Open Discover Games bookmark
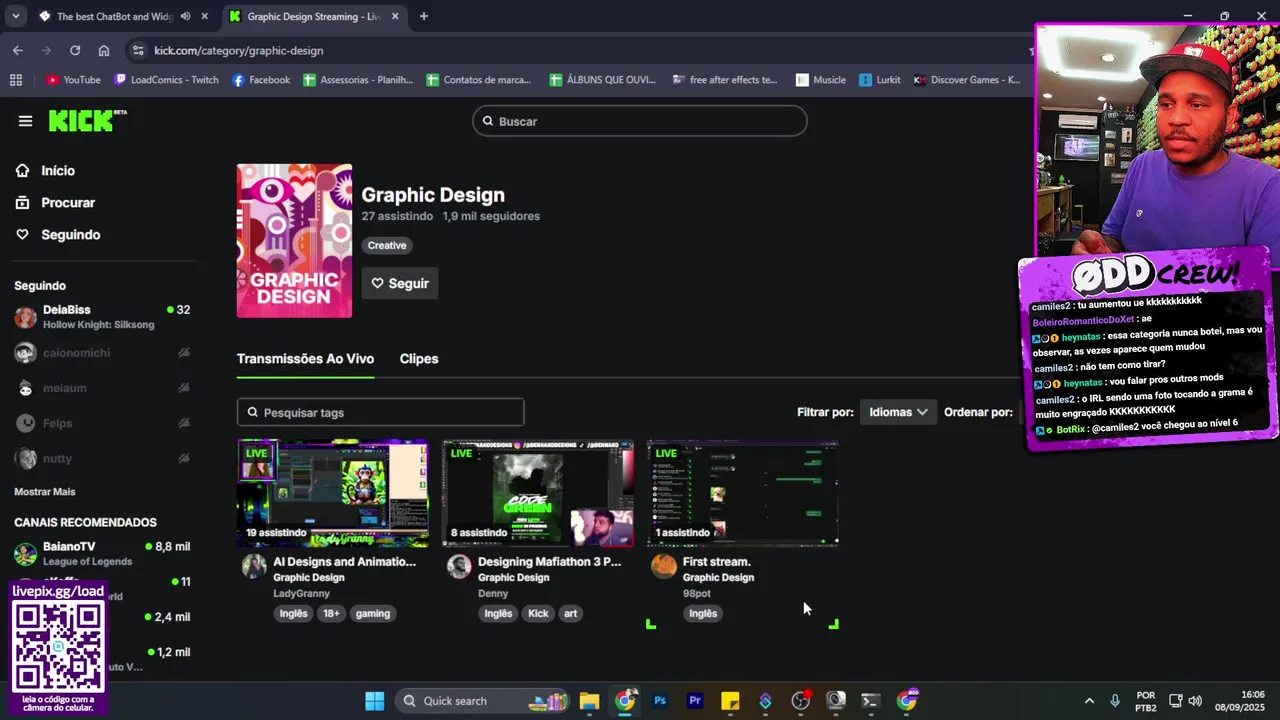Viewport: 1280px width, 720px height. 967,80
